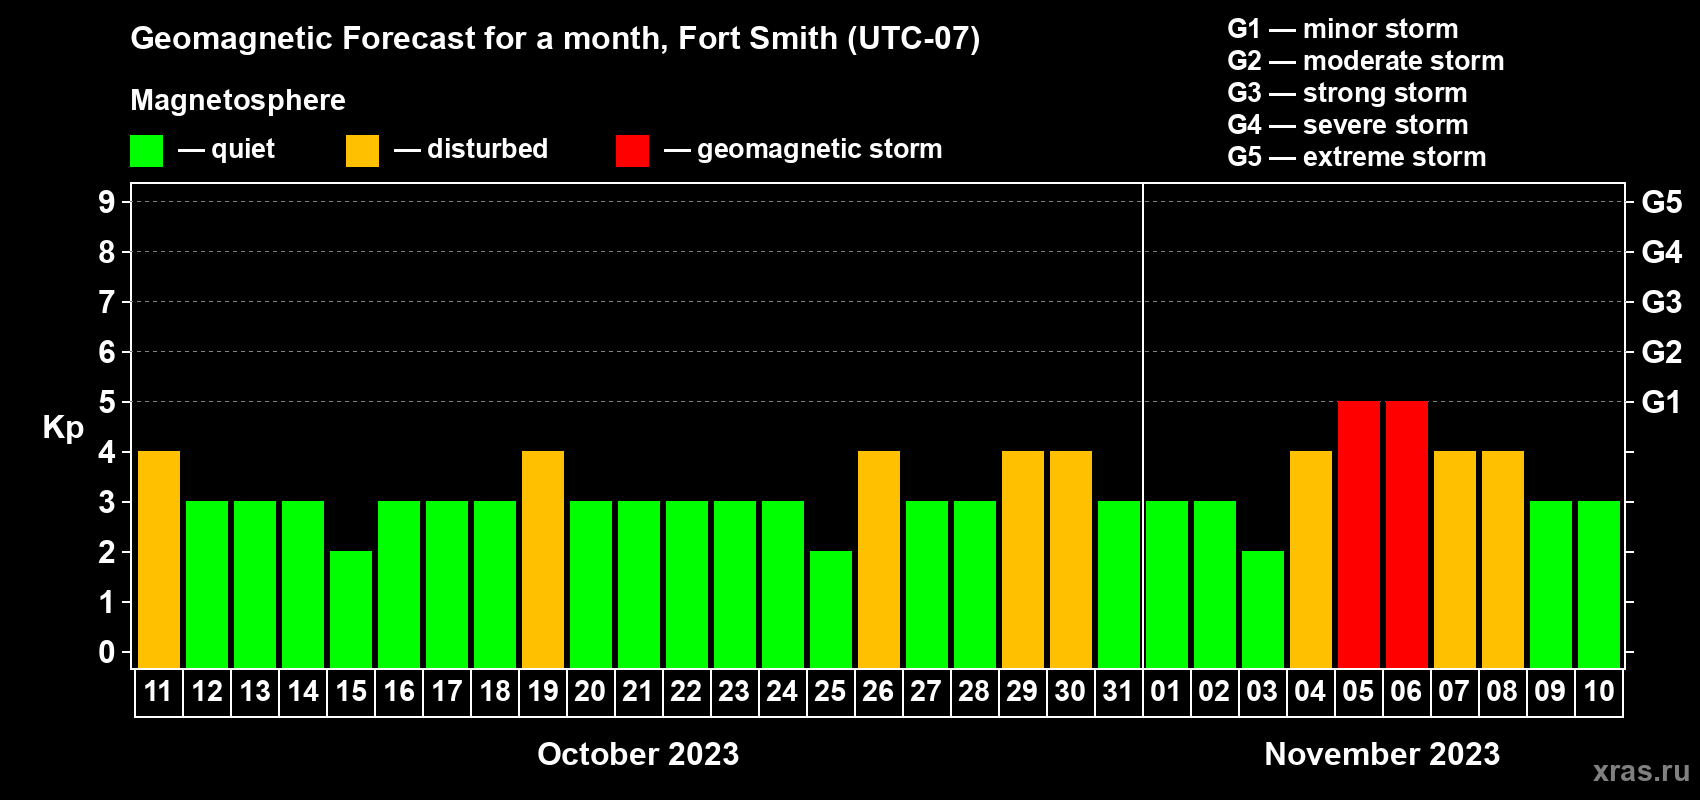Click the orange bar for November 07
1700x800 pixels.
(1455, 559)
